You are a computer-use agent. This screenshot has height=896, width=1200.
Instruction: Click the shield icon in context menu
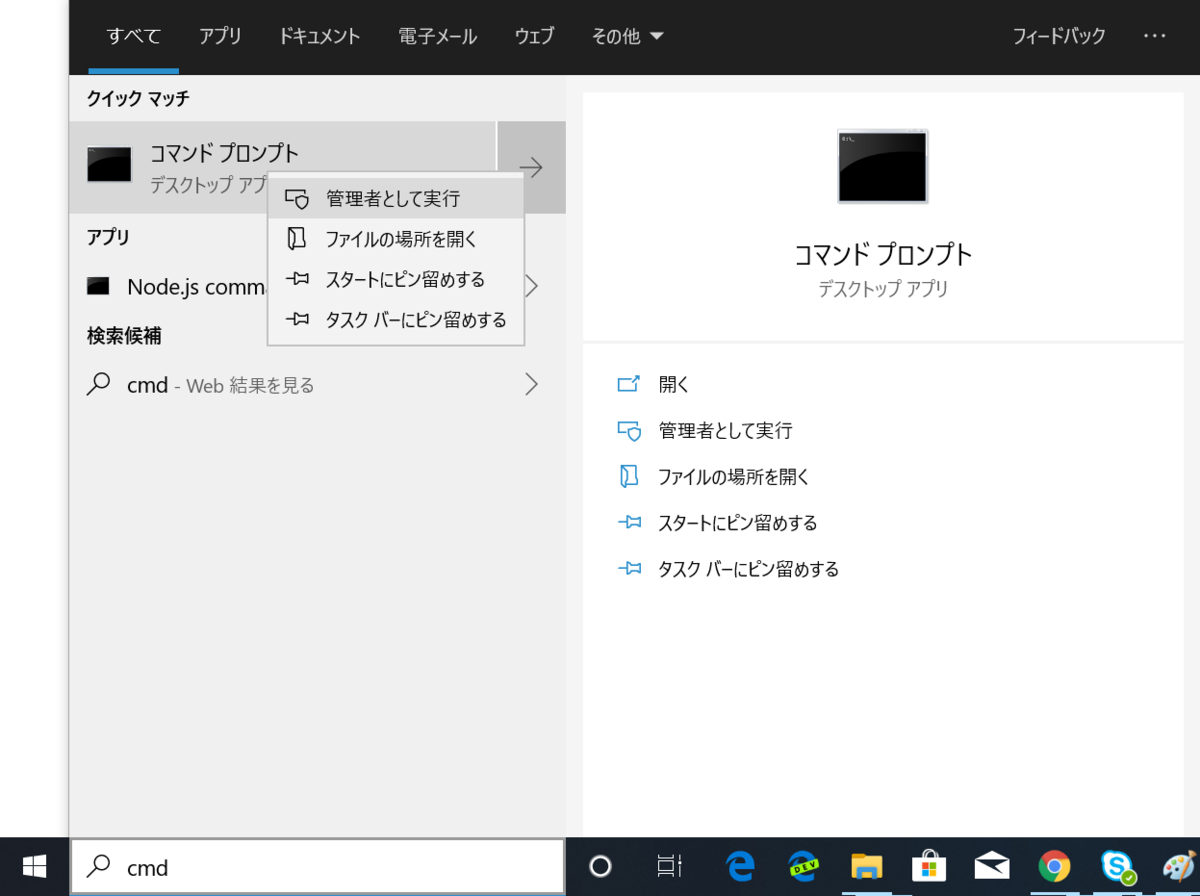[x=297, y=199]
